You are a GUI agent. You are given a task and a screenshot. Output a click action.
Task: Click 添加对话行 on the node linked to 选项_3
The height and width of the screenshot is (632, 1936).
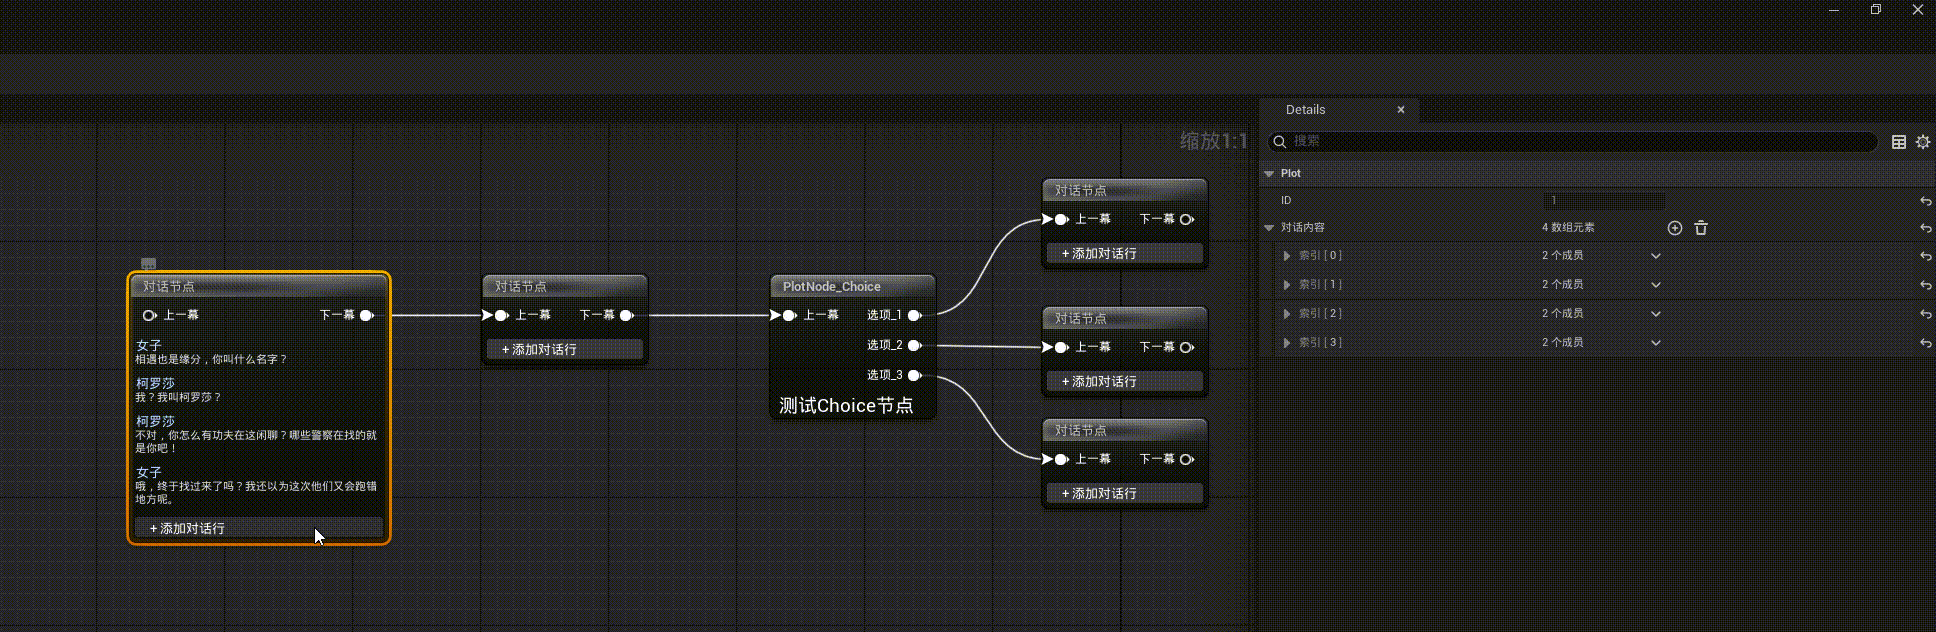(x=1125, y=493)
